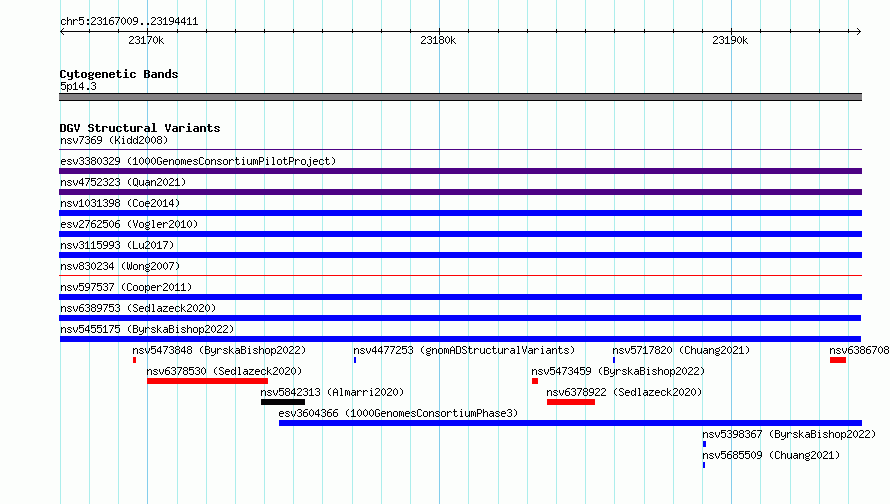Viewport: 890px width, 504px height.
Task: Open the Cytogenetic Bands track title
Action: (119, 74)
